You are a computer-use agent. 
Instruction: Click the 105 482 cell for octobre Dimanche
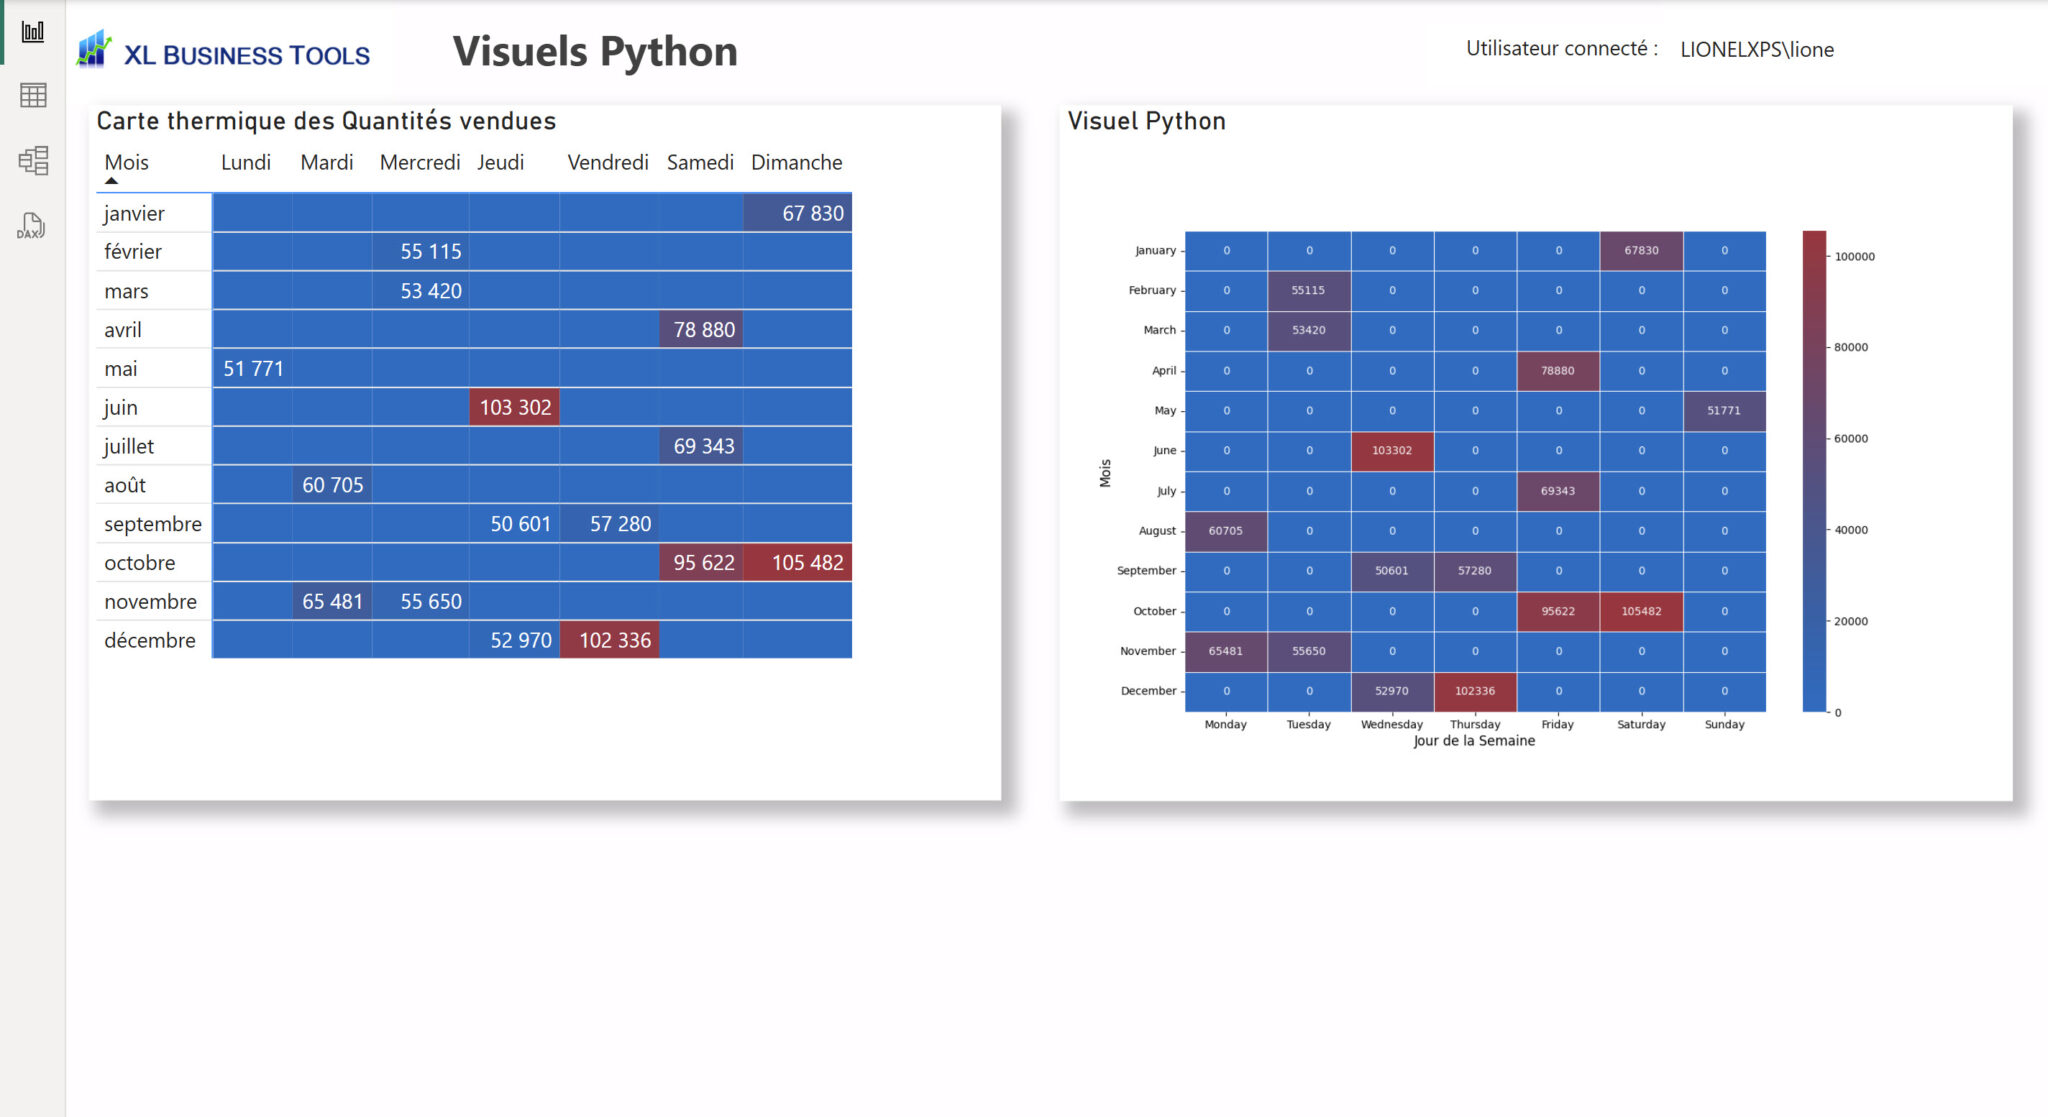click(797, 562)
